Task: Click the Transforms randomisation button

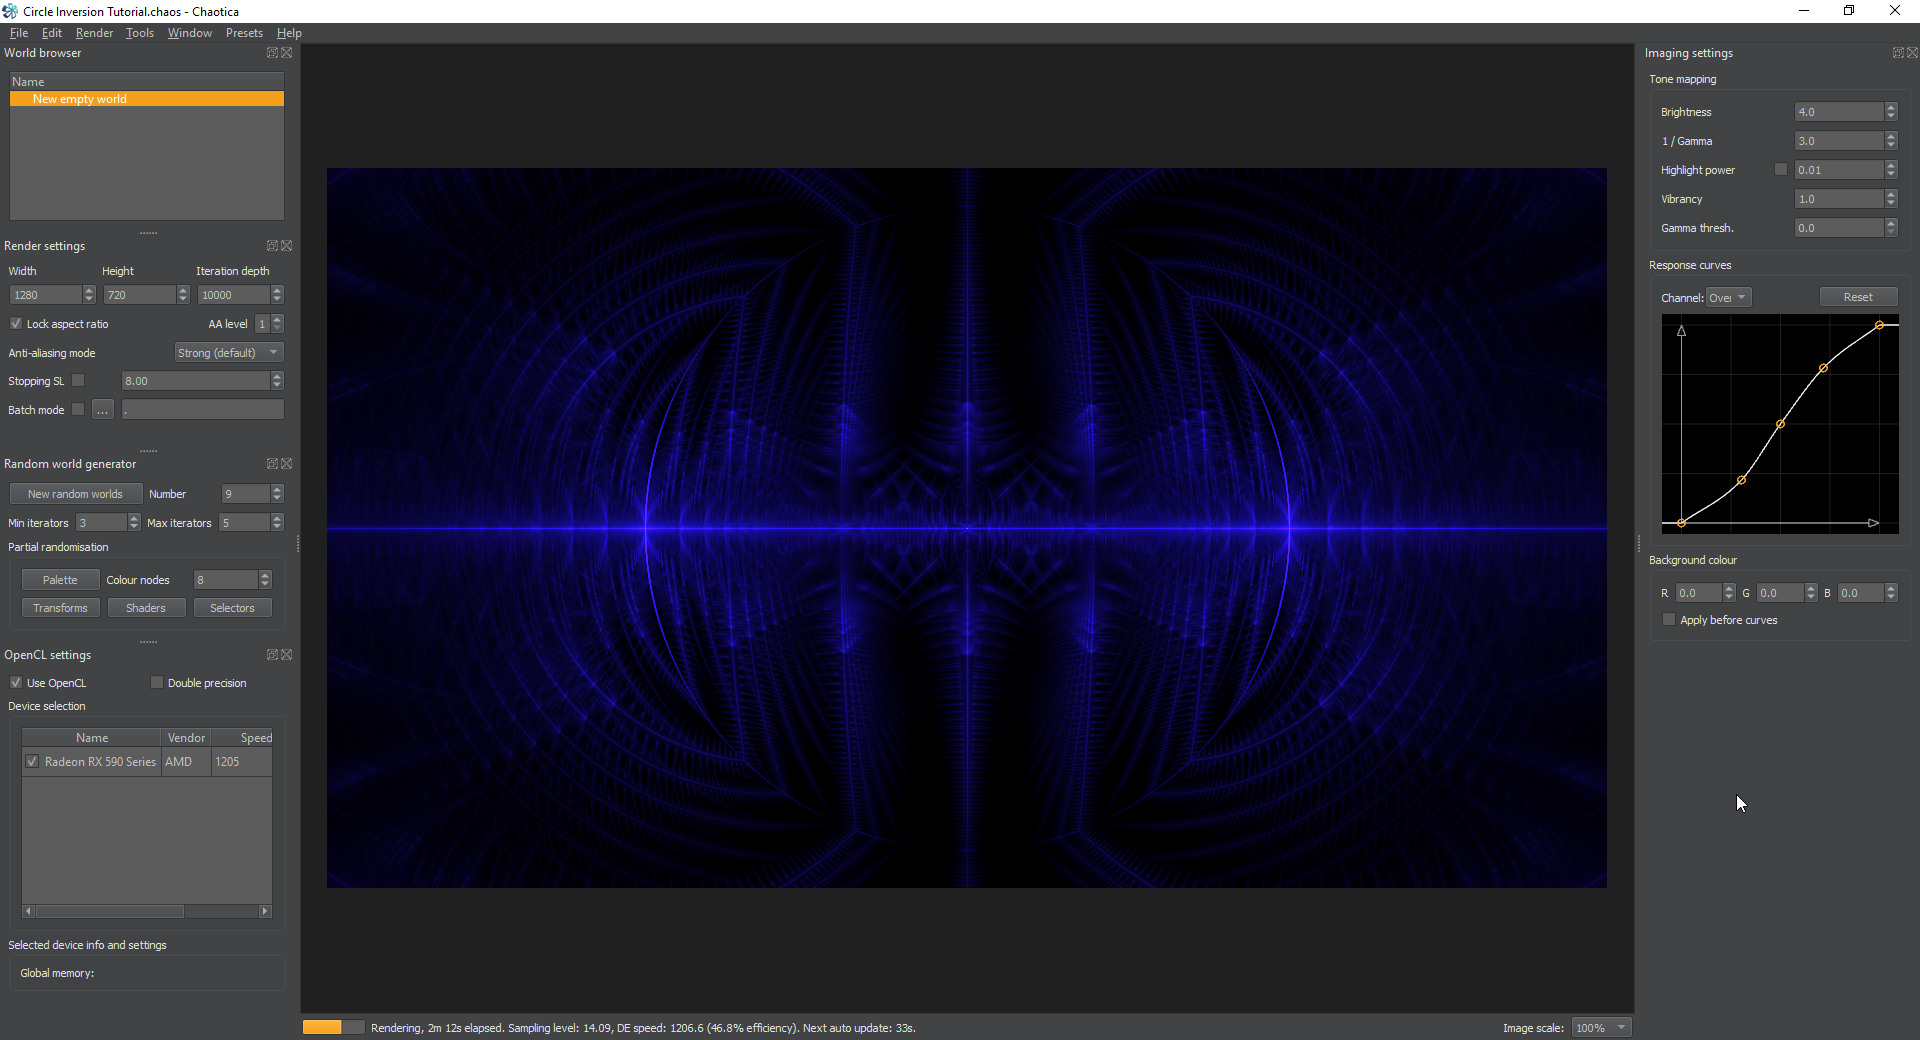Action: point(60,608)
